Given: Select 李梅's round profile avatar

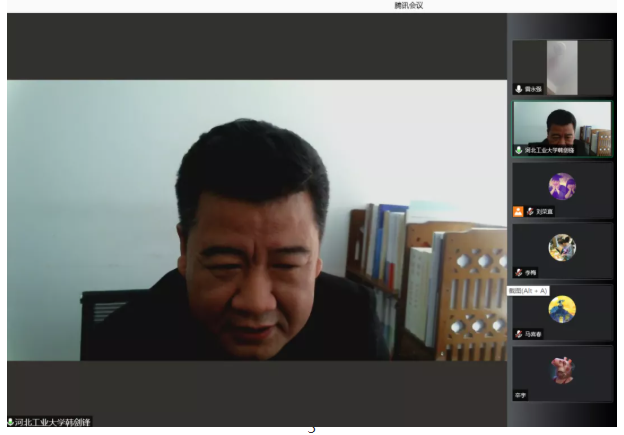Looking at the screenshot, I should (562, 247).
